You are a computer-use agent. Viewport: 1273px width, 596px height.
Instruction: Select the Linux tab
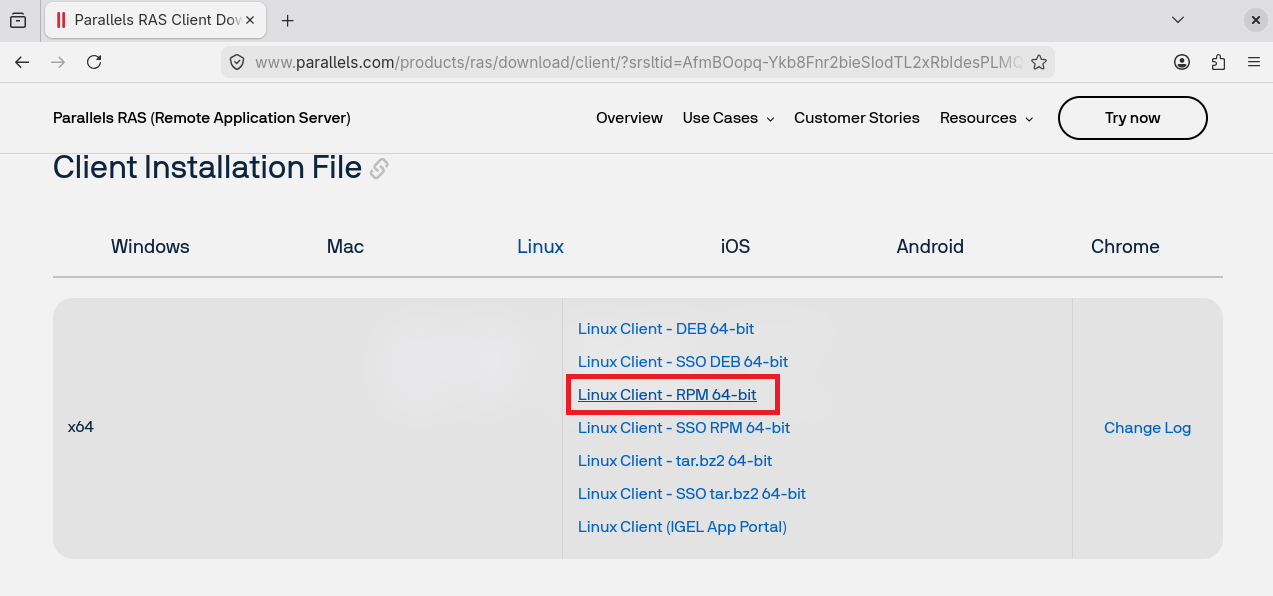pos(540,246)
